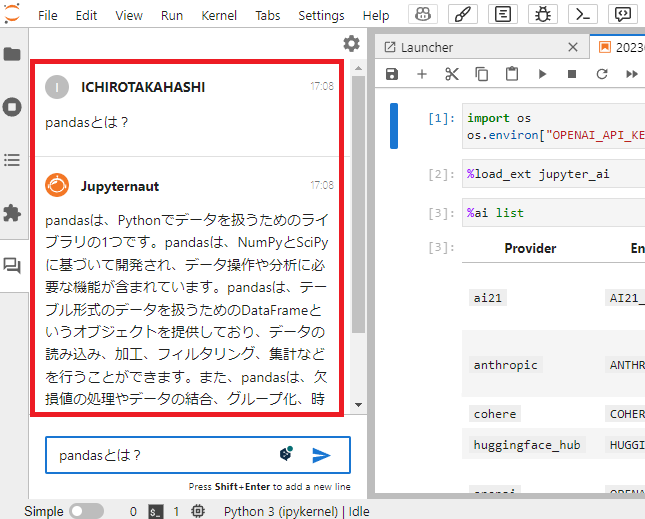Open the extension manager puzzle icon
The height and width of the screenshot is (519, 645).
click(12, 213)
